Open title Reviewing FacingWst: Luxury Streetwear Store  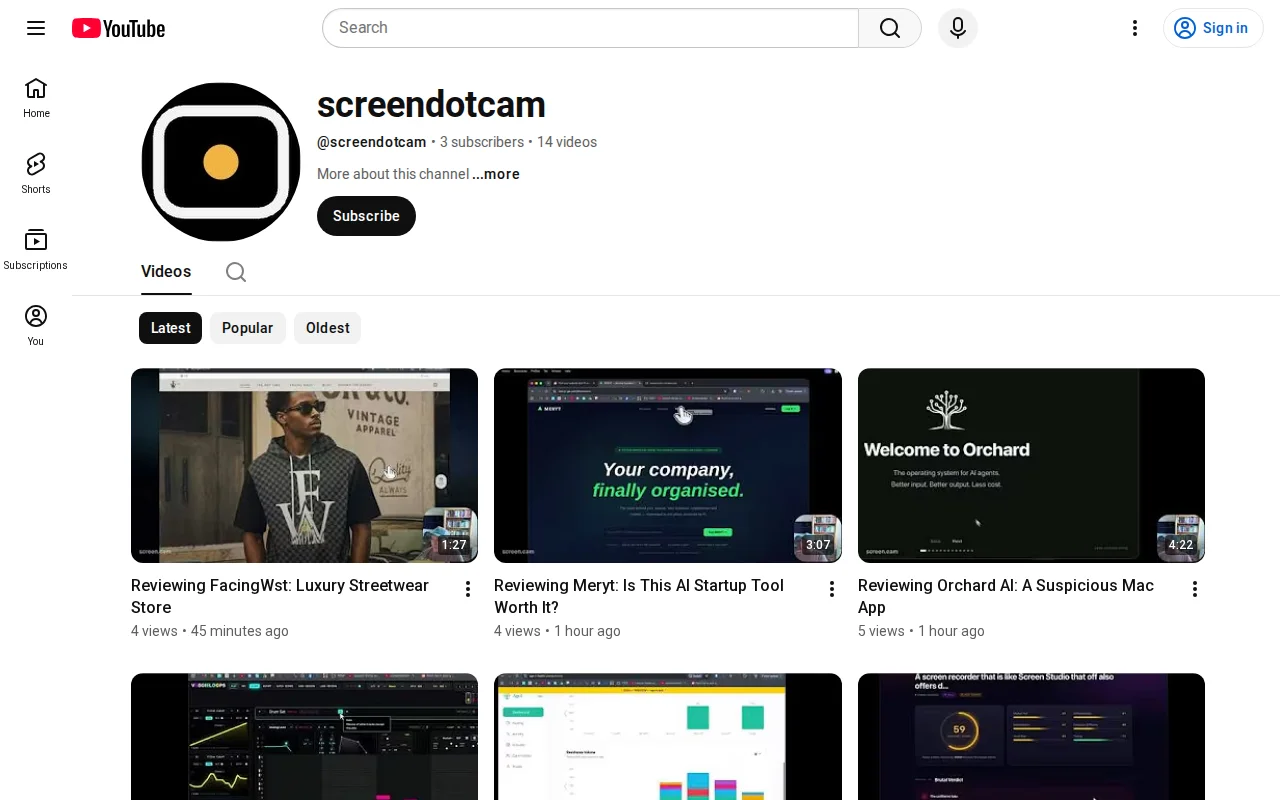coord(280,596)
